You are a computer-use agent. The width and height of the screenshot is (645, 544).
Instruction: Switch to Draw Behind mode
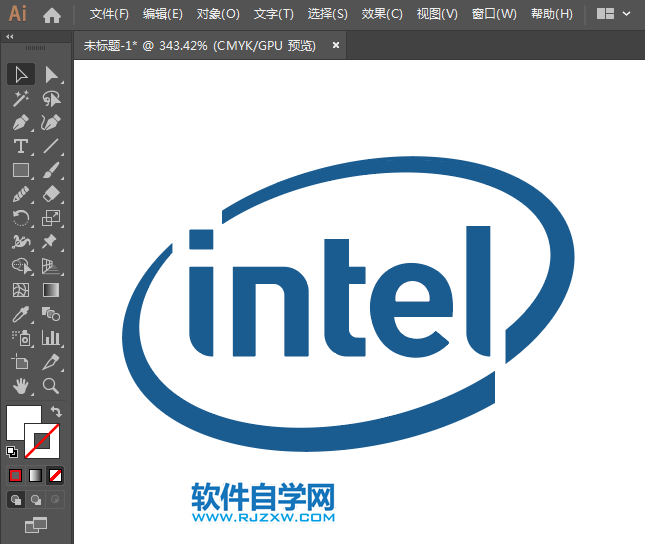[x=36, y=499]
